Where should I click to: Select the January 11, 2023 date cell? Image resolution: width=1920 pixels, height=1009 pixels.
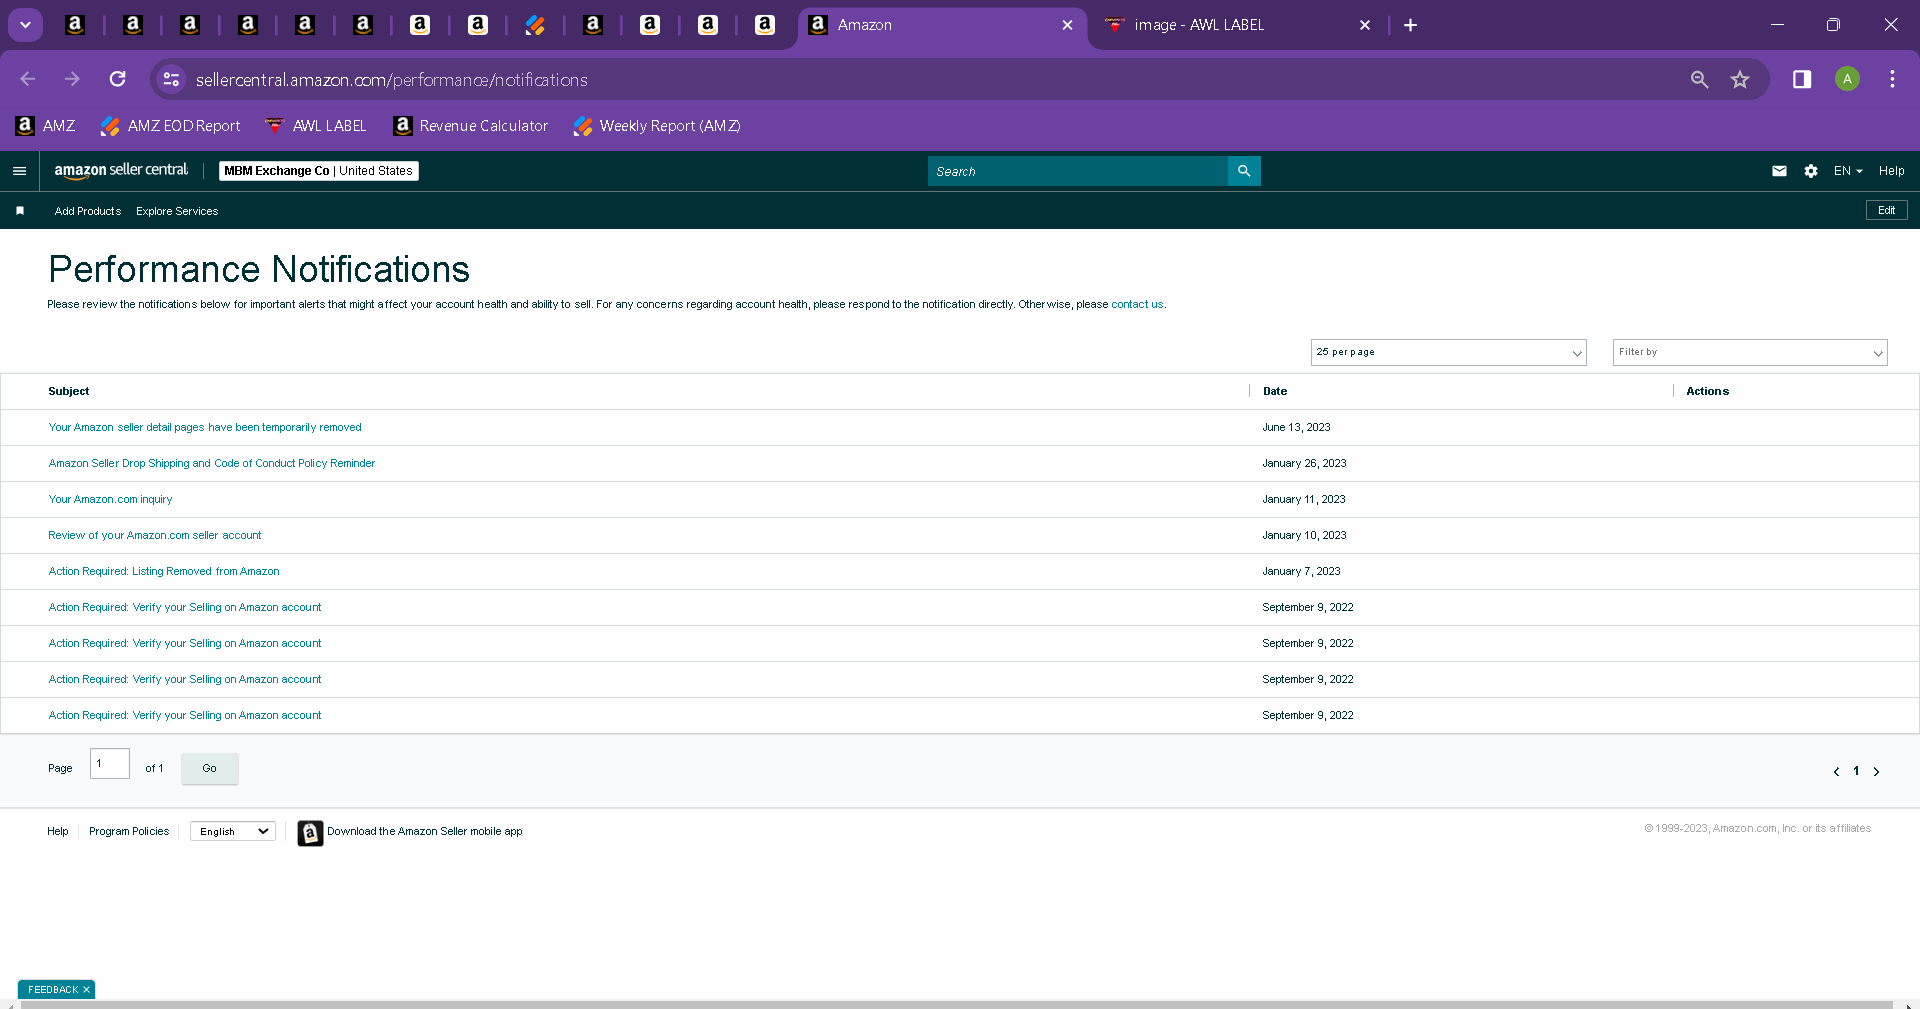coord(1304,499)
